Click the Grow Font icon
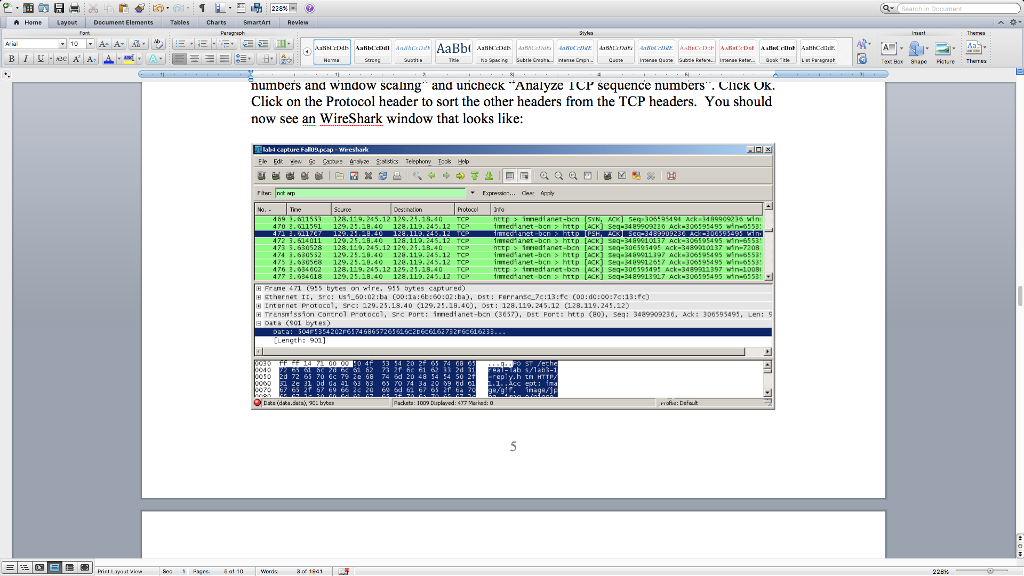The height and width of the screenshot is (576, 1024). pos(103,44)
